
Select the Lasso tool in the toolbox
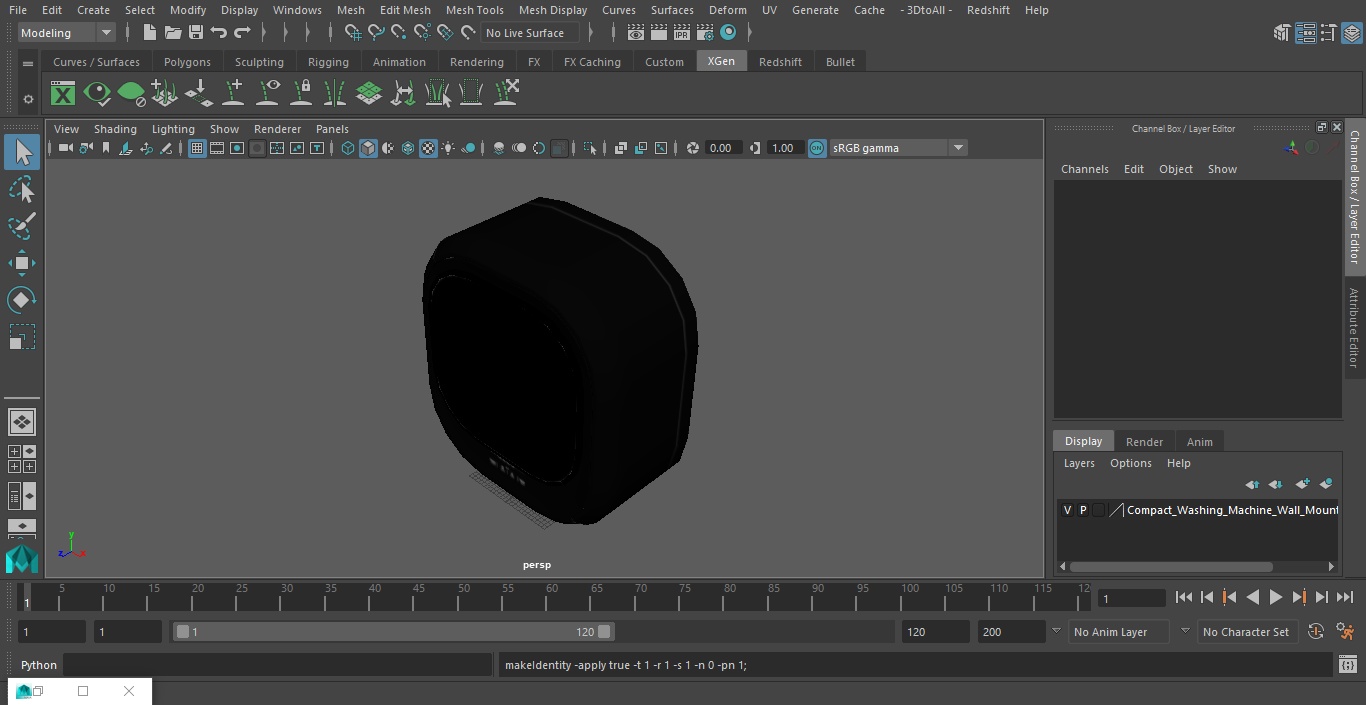21,189
